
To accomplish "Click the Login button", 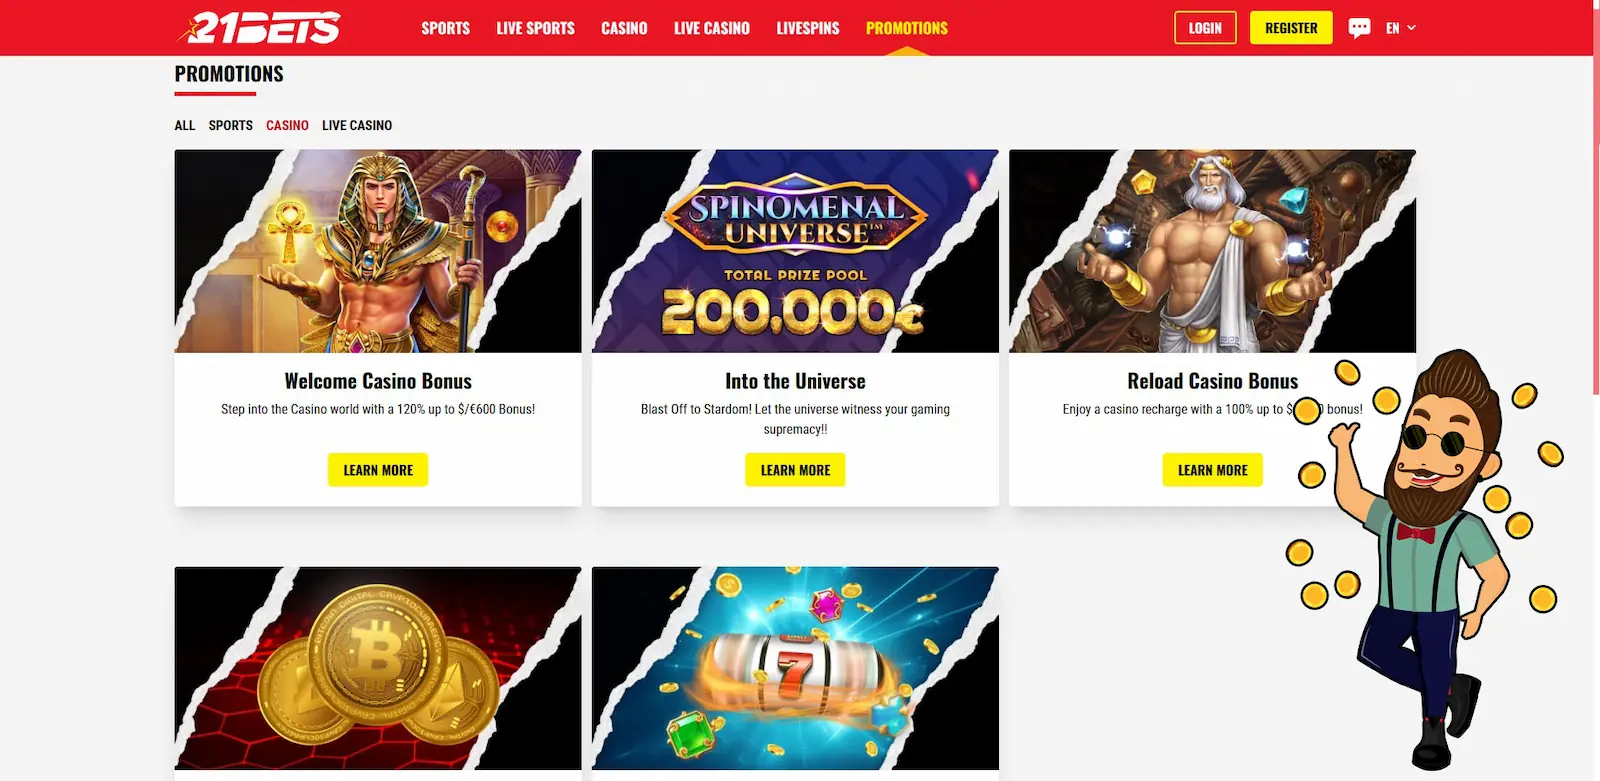I will coord(1205,28).
